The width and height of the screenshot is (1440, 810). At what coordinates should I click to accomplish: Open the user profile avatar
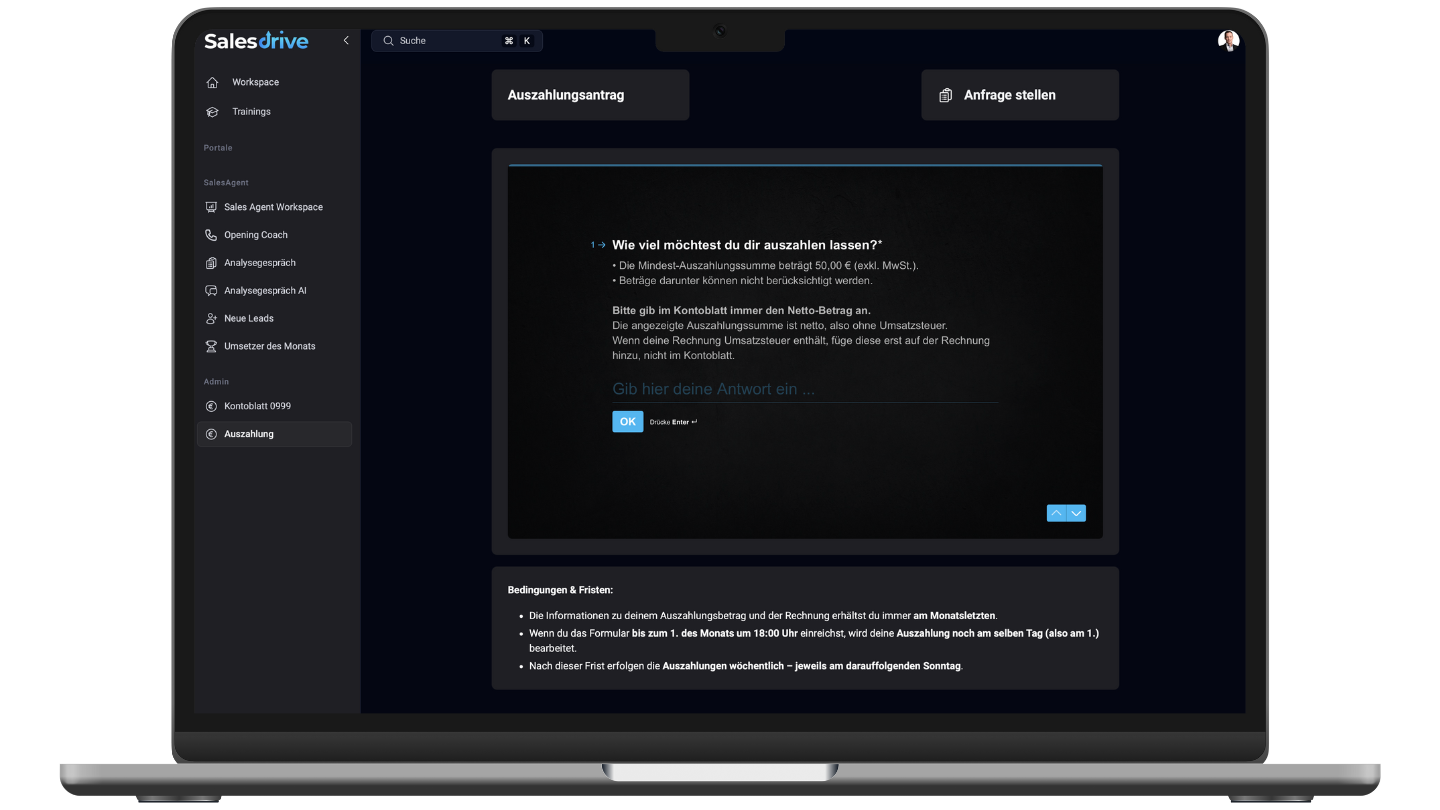1228,41
